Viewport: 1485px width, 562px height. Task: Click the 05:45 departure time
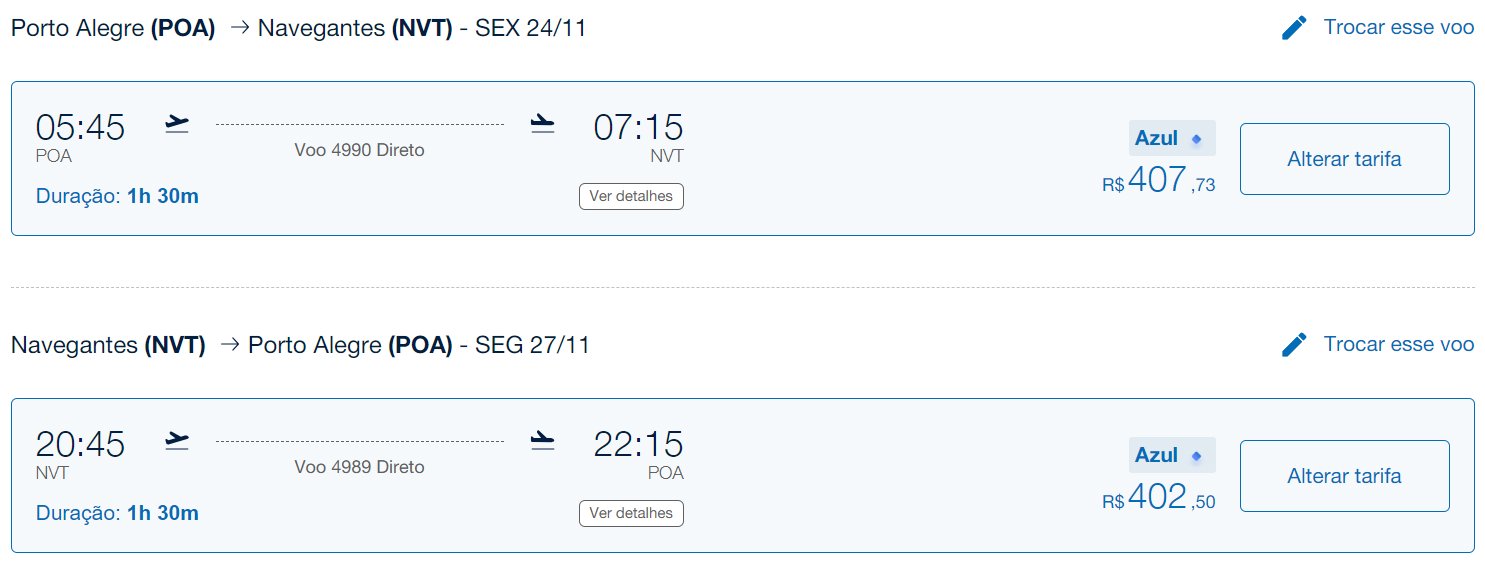tap(80, 128)
